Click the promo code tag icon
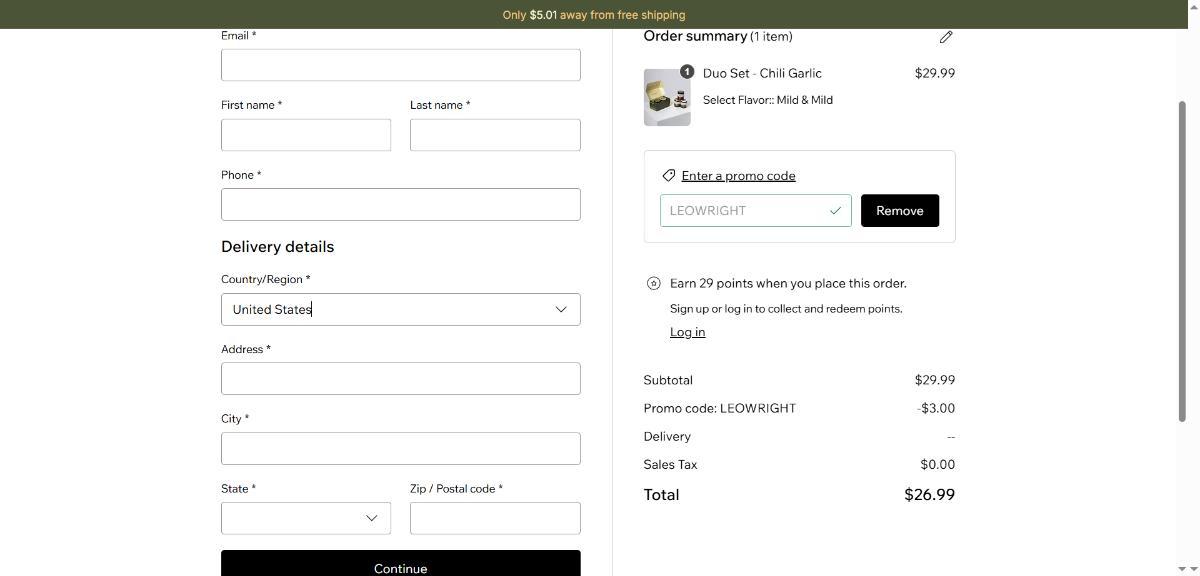 669,176
